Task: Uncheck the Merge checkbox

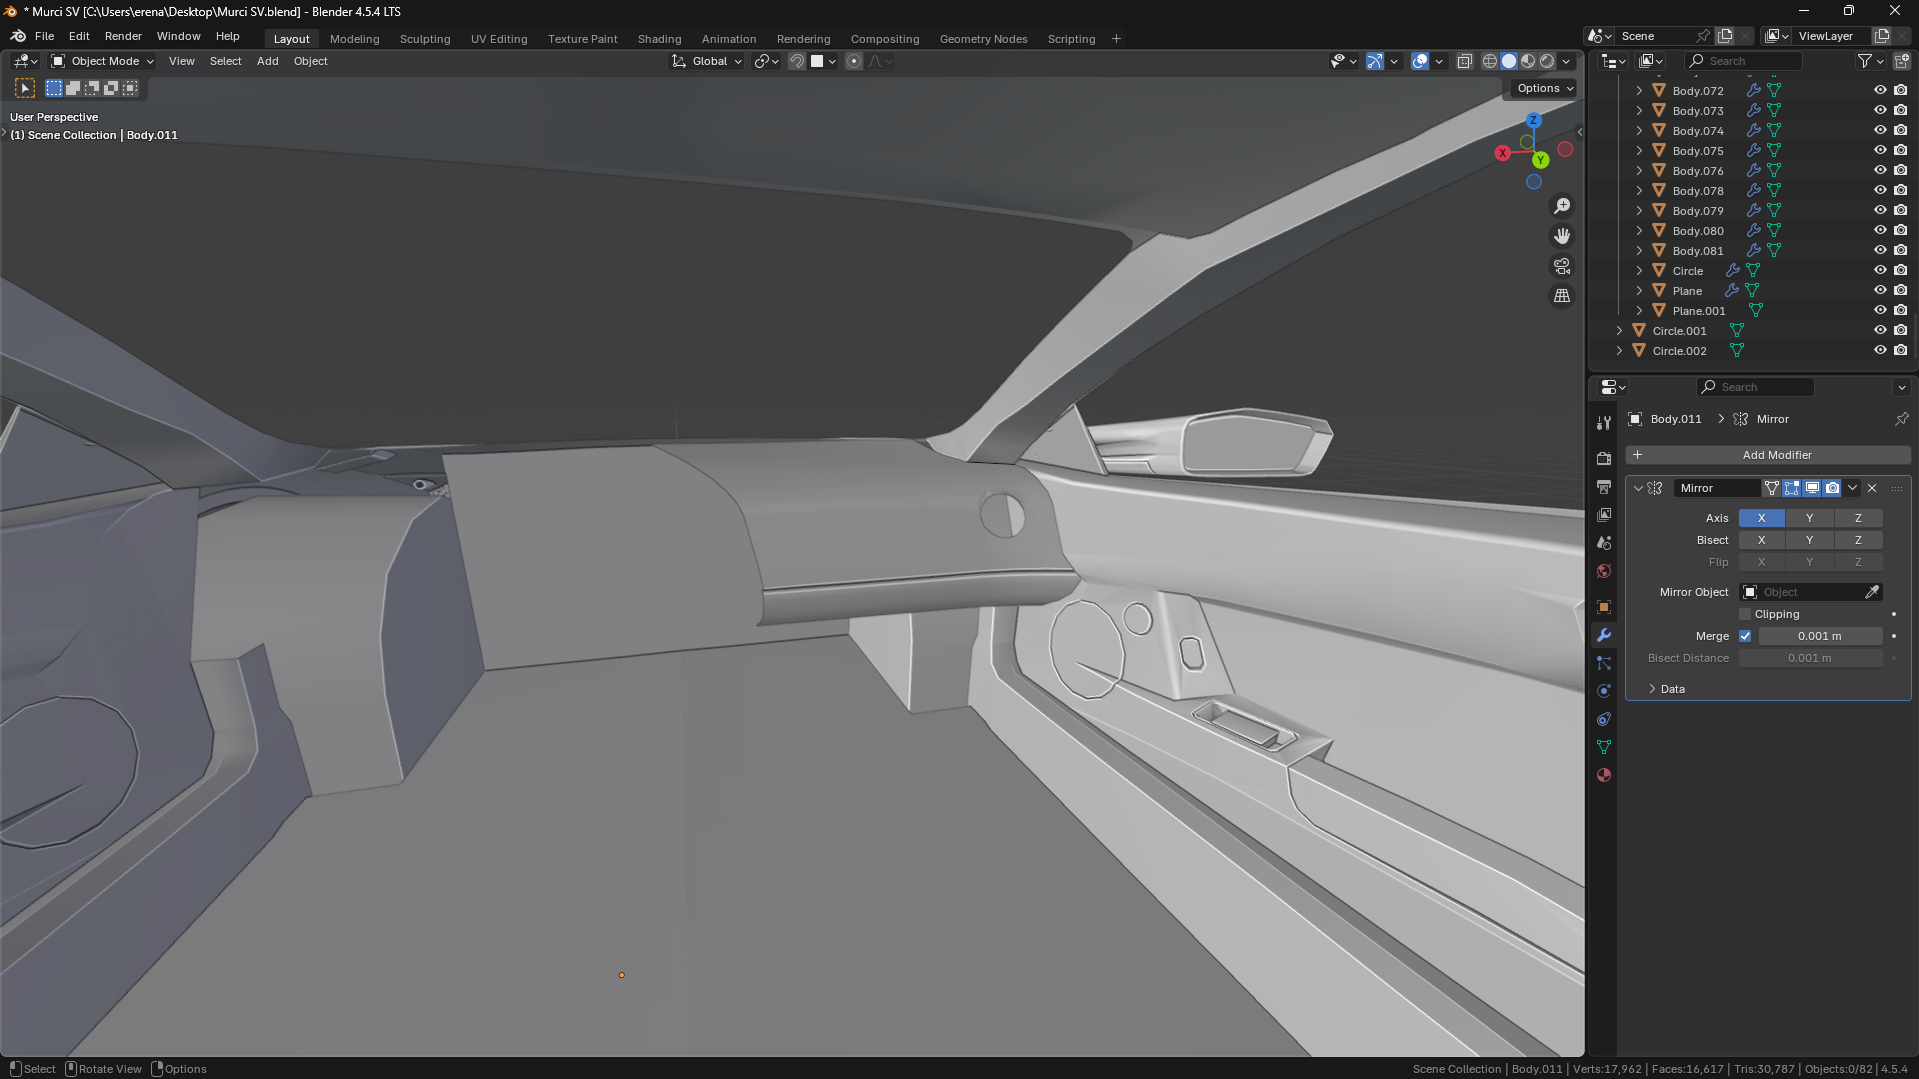Action: pos(1745,636)
